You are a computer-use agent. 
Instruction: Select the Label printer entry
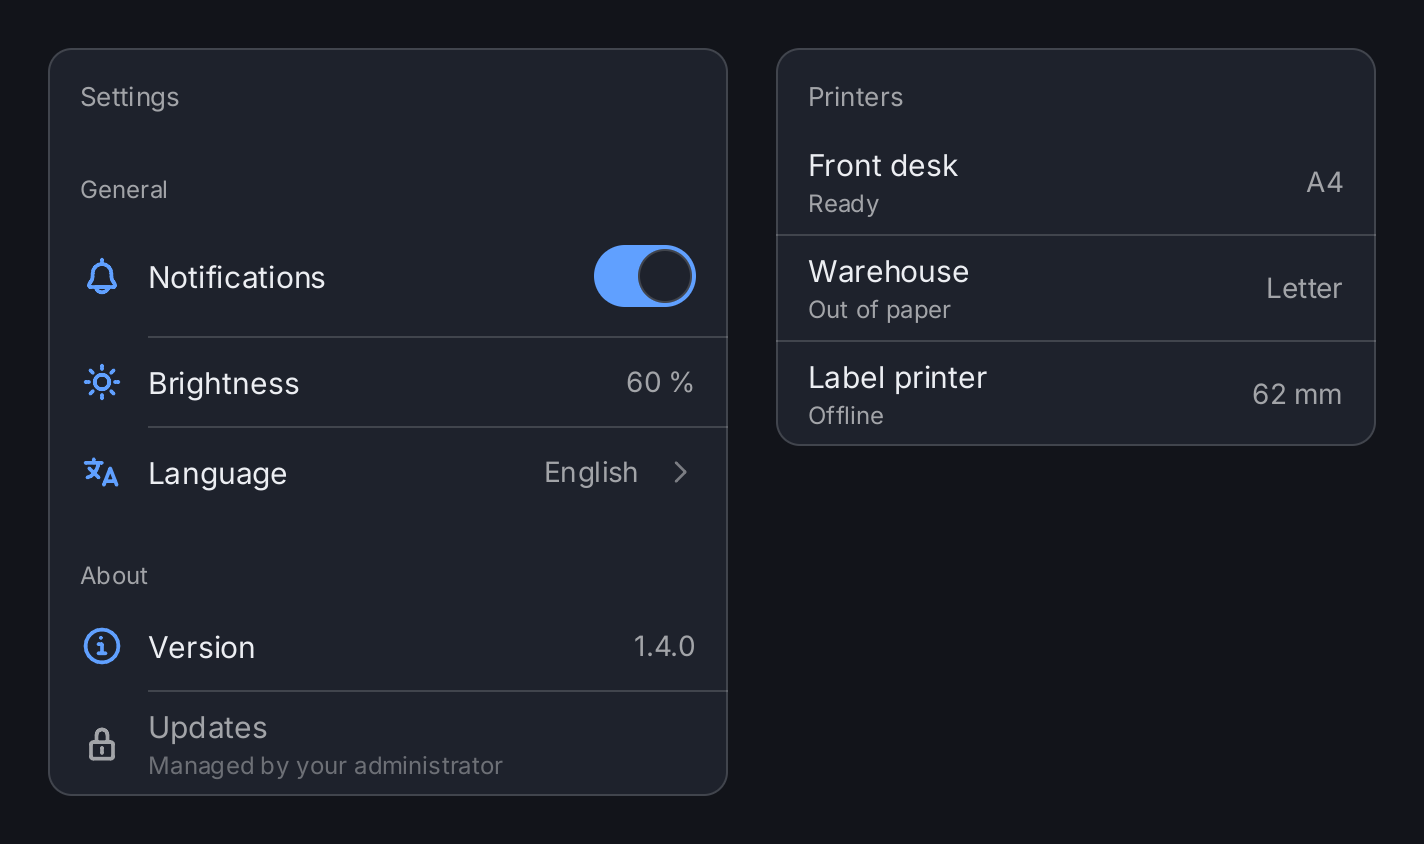(x=1076, y=394)
